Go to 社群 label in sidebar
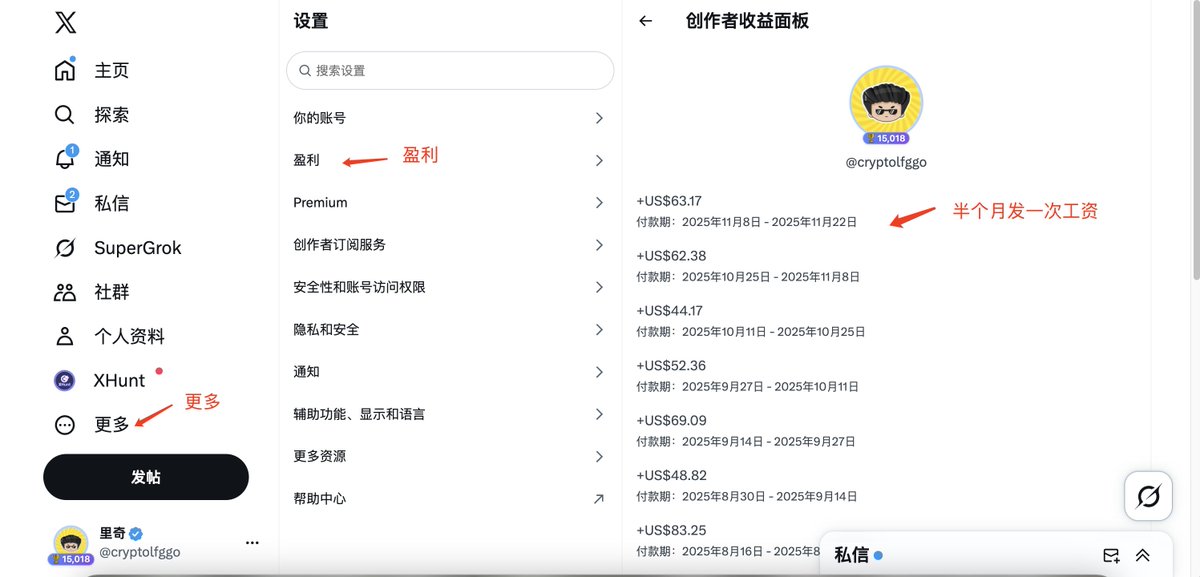1200x577 pixels. [x=112, y=292]
